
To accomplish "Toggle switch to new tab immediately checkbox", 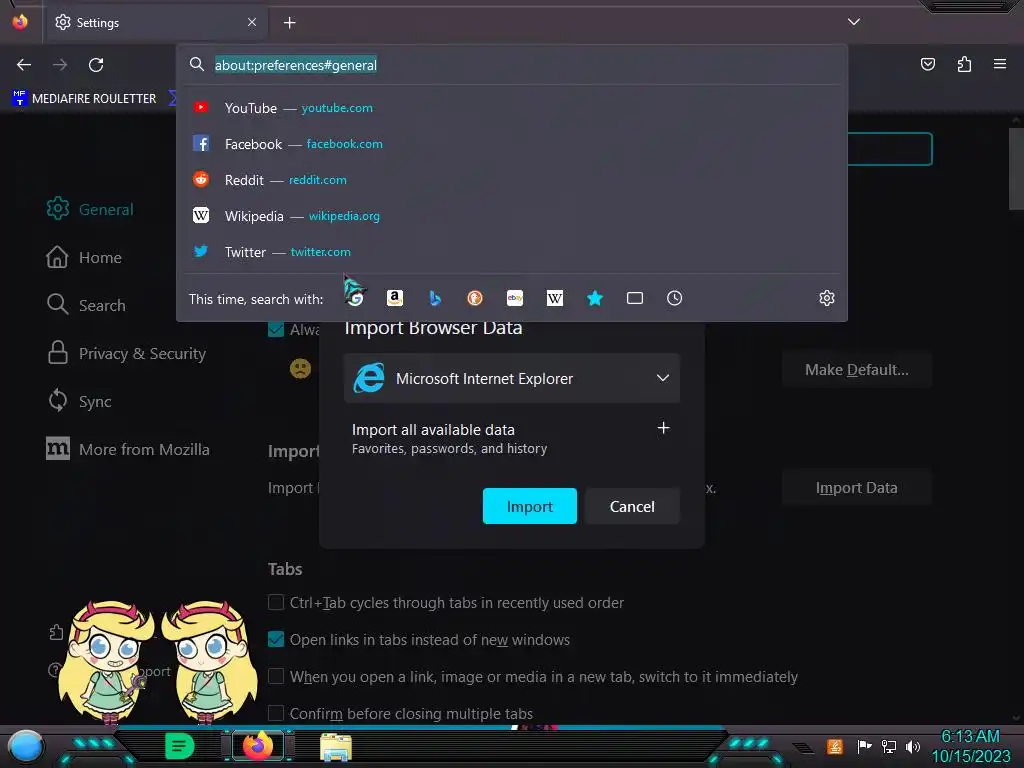I will point(276,676).
